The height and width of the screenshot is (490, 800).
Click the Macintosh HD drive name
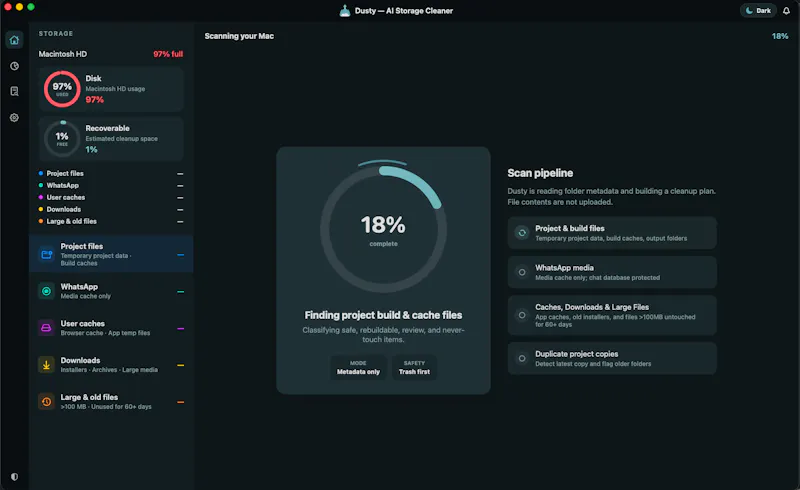click(x=63, y=54)
